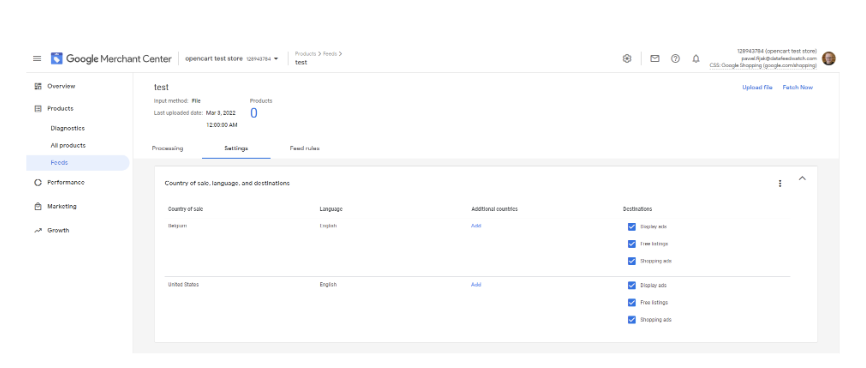Click the United States country of sale cell

pos(183,285)
